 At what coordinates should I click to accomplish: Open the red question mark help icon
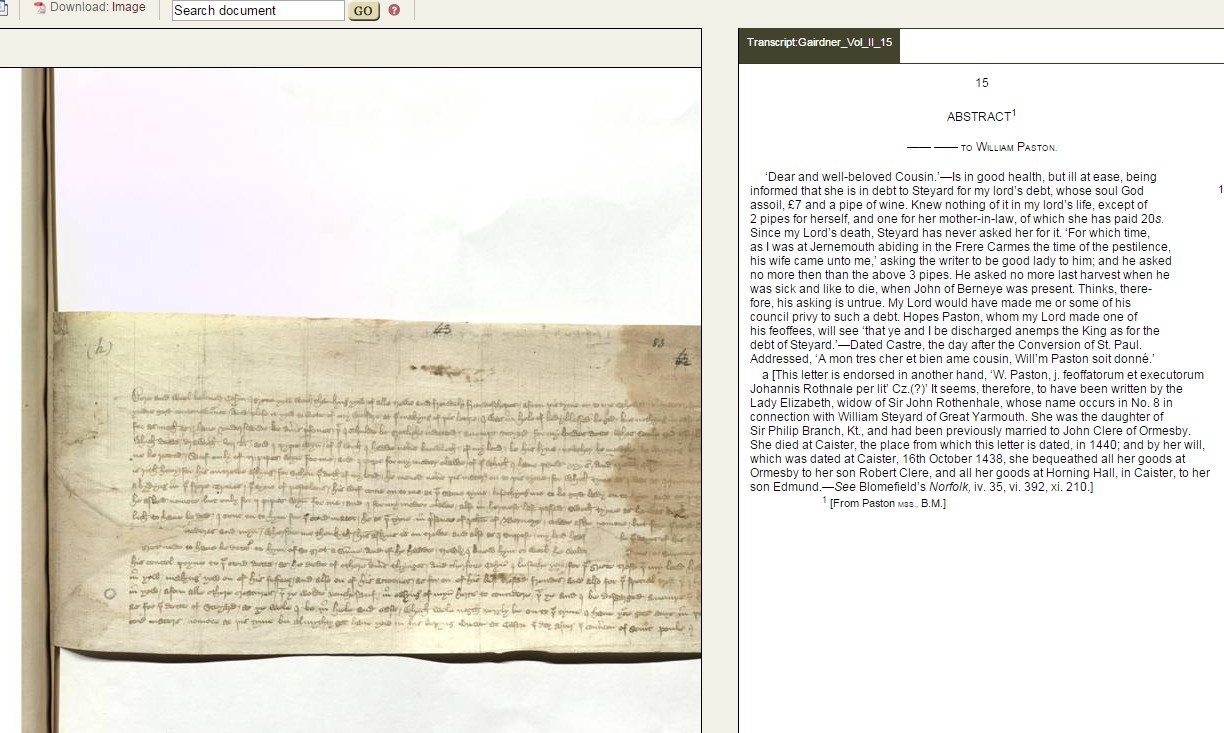[394, 10]
